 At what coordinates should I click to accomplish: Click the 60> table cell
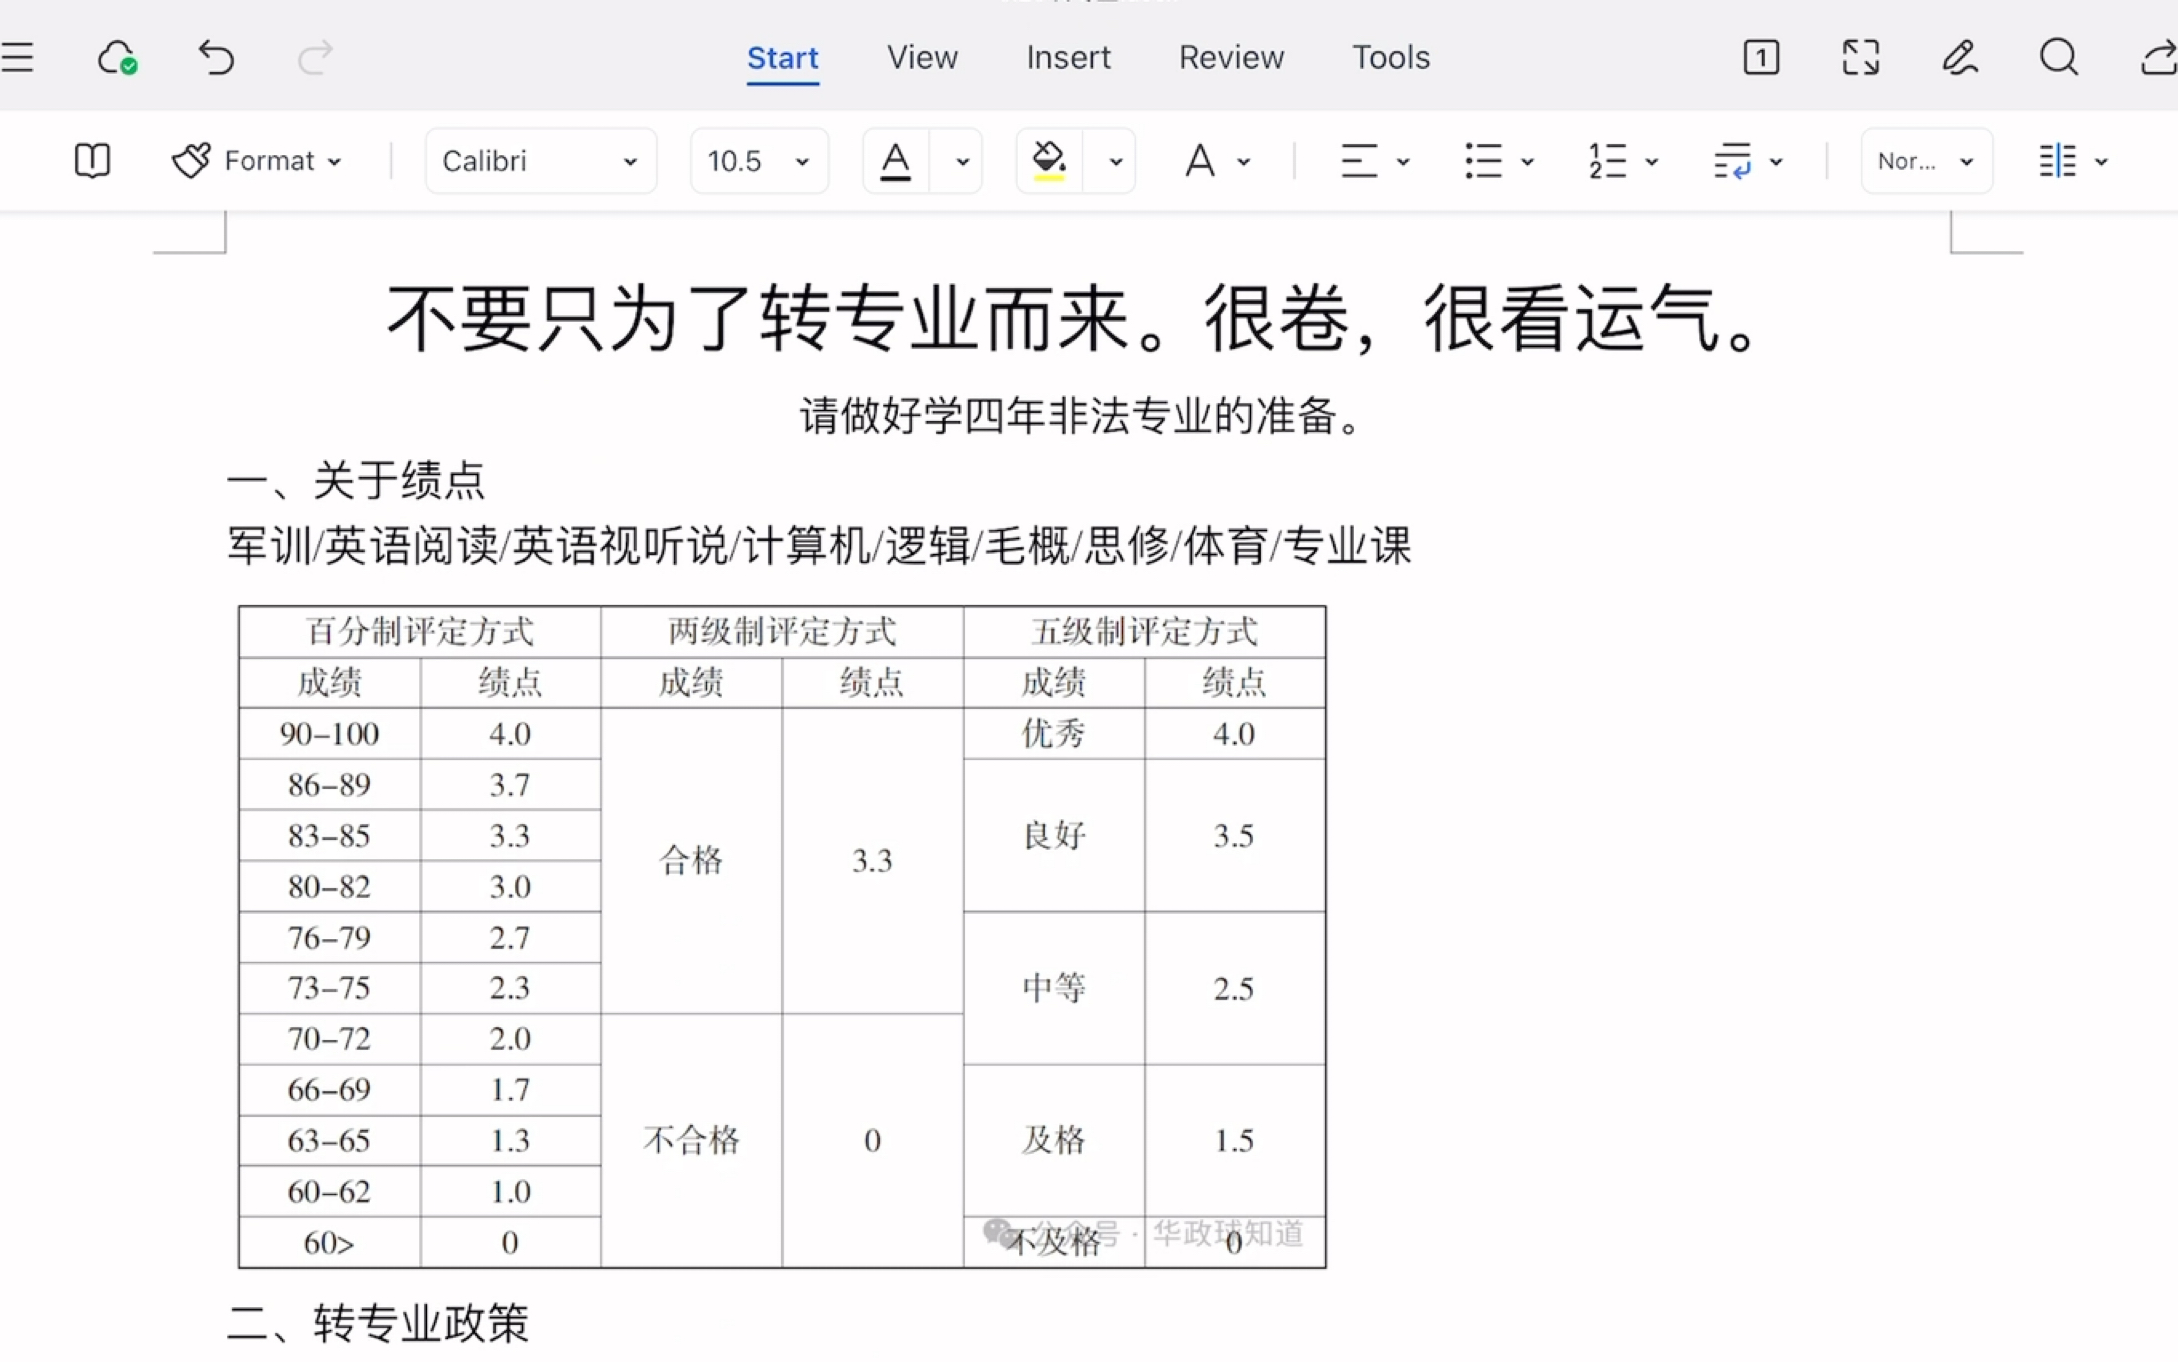point(329,1242)
